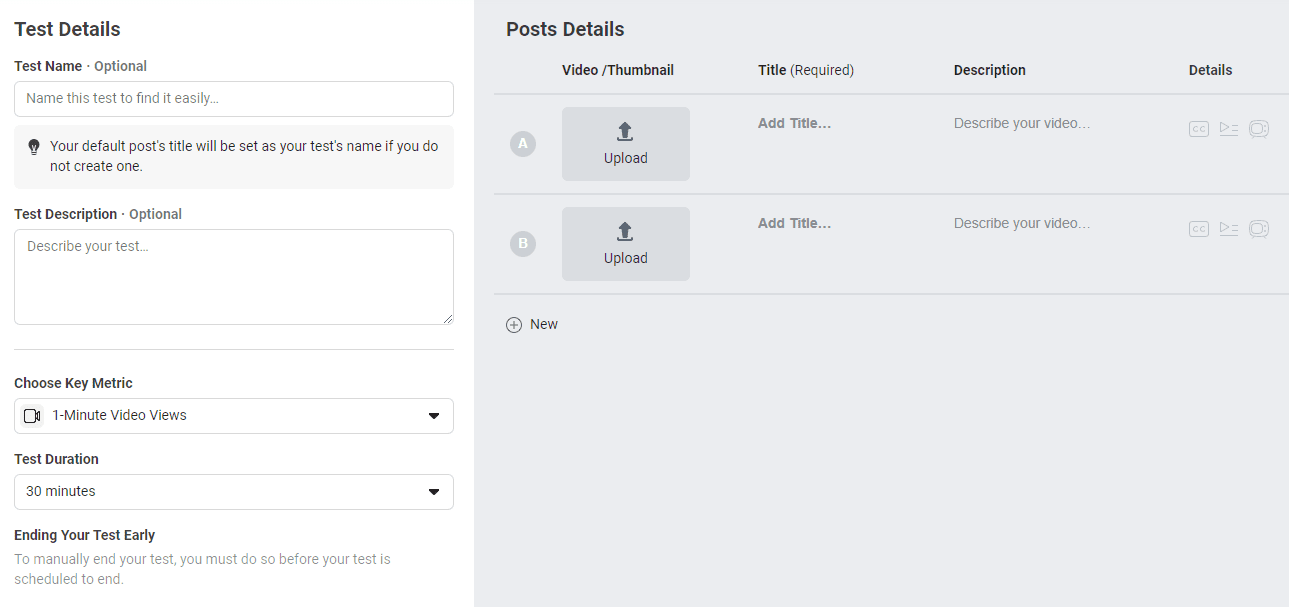Click the closed captions icon for post A

pyautogui.click(x=1199, y=129)
